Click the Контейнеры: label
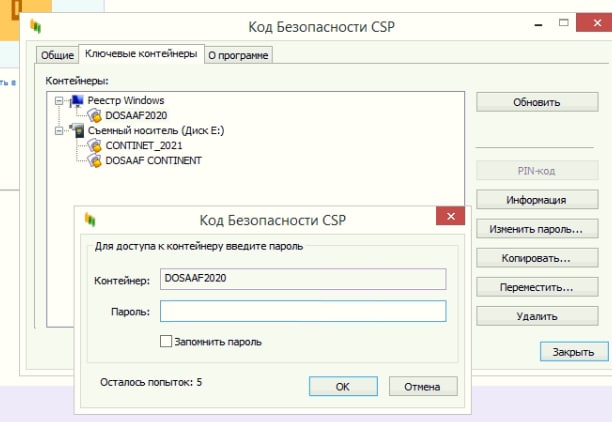 [x=77, y=81]
